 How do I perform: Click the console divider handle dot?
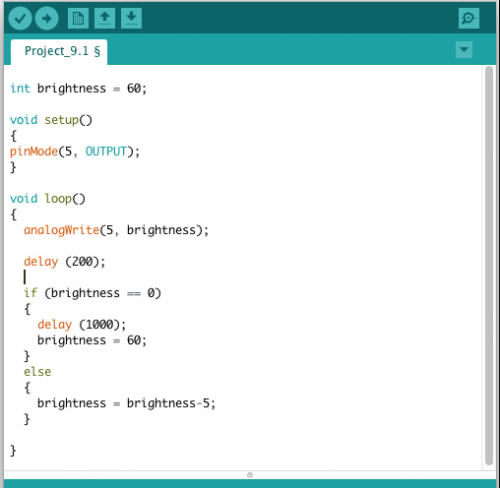[250, 475]
